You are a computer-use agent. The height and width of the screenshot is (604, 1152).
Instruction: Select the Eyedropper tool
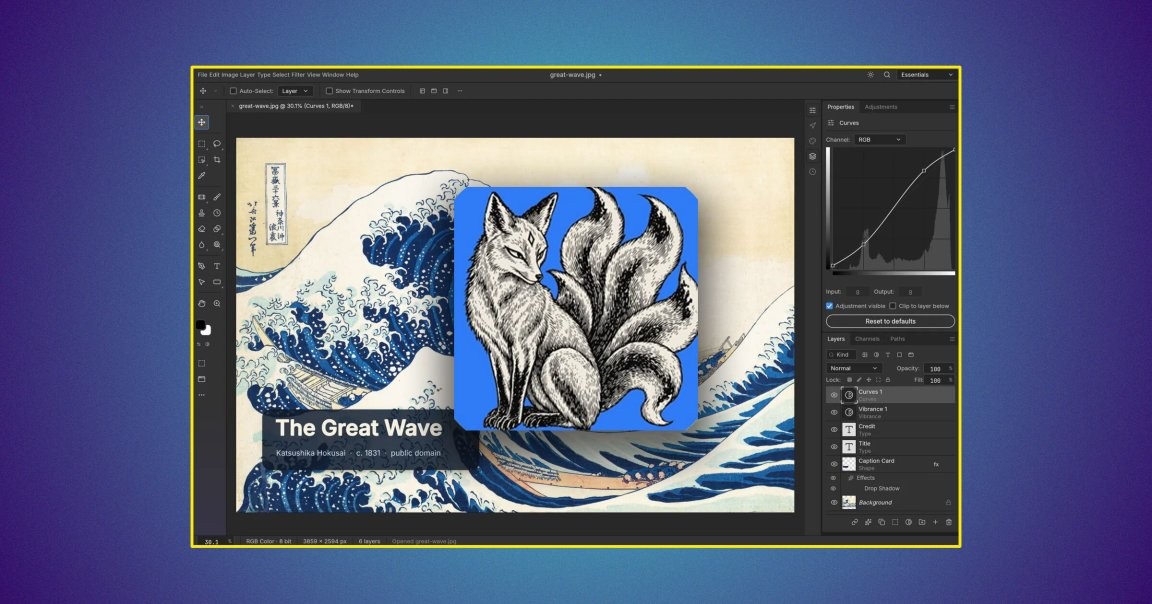coord(201,176)
